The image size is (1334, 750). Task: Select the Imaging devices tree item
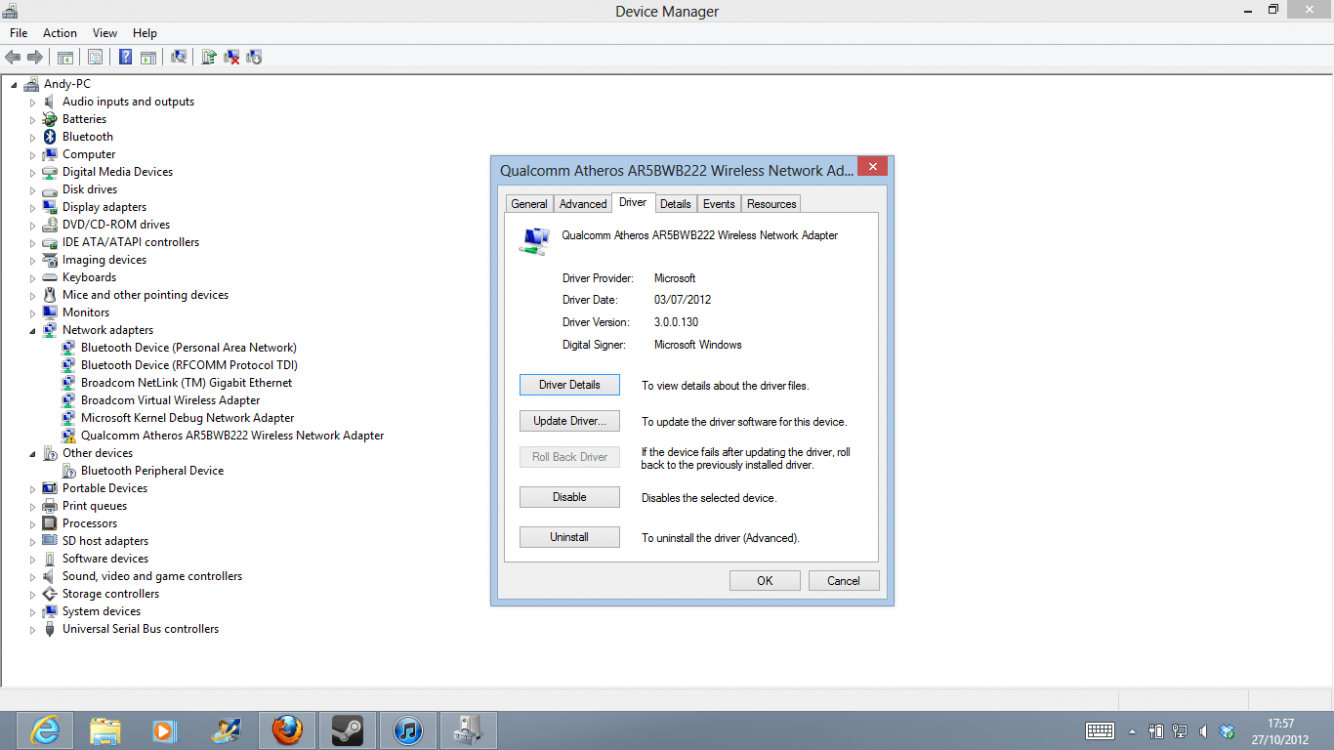105,260
